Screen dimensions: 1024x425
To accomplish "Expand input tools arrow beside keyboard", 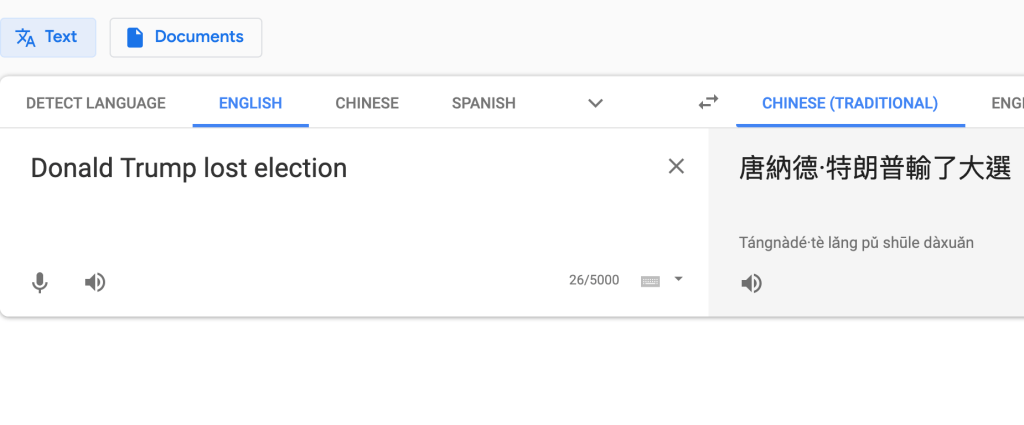I will pyautogui.click(x=678, y=280).
